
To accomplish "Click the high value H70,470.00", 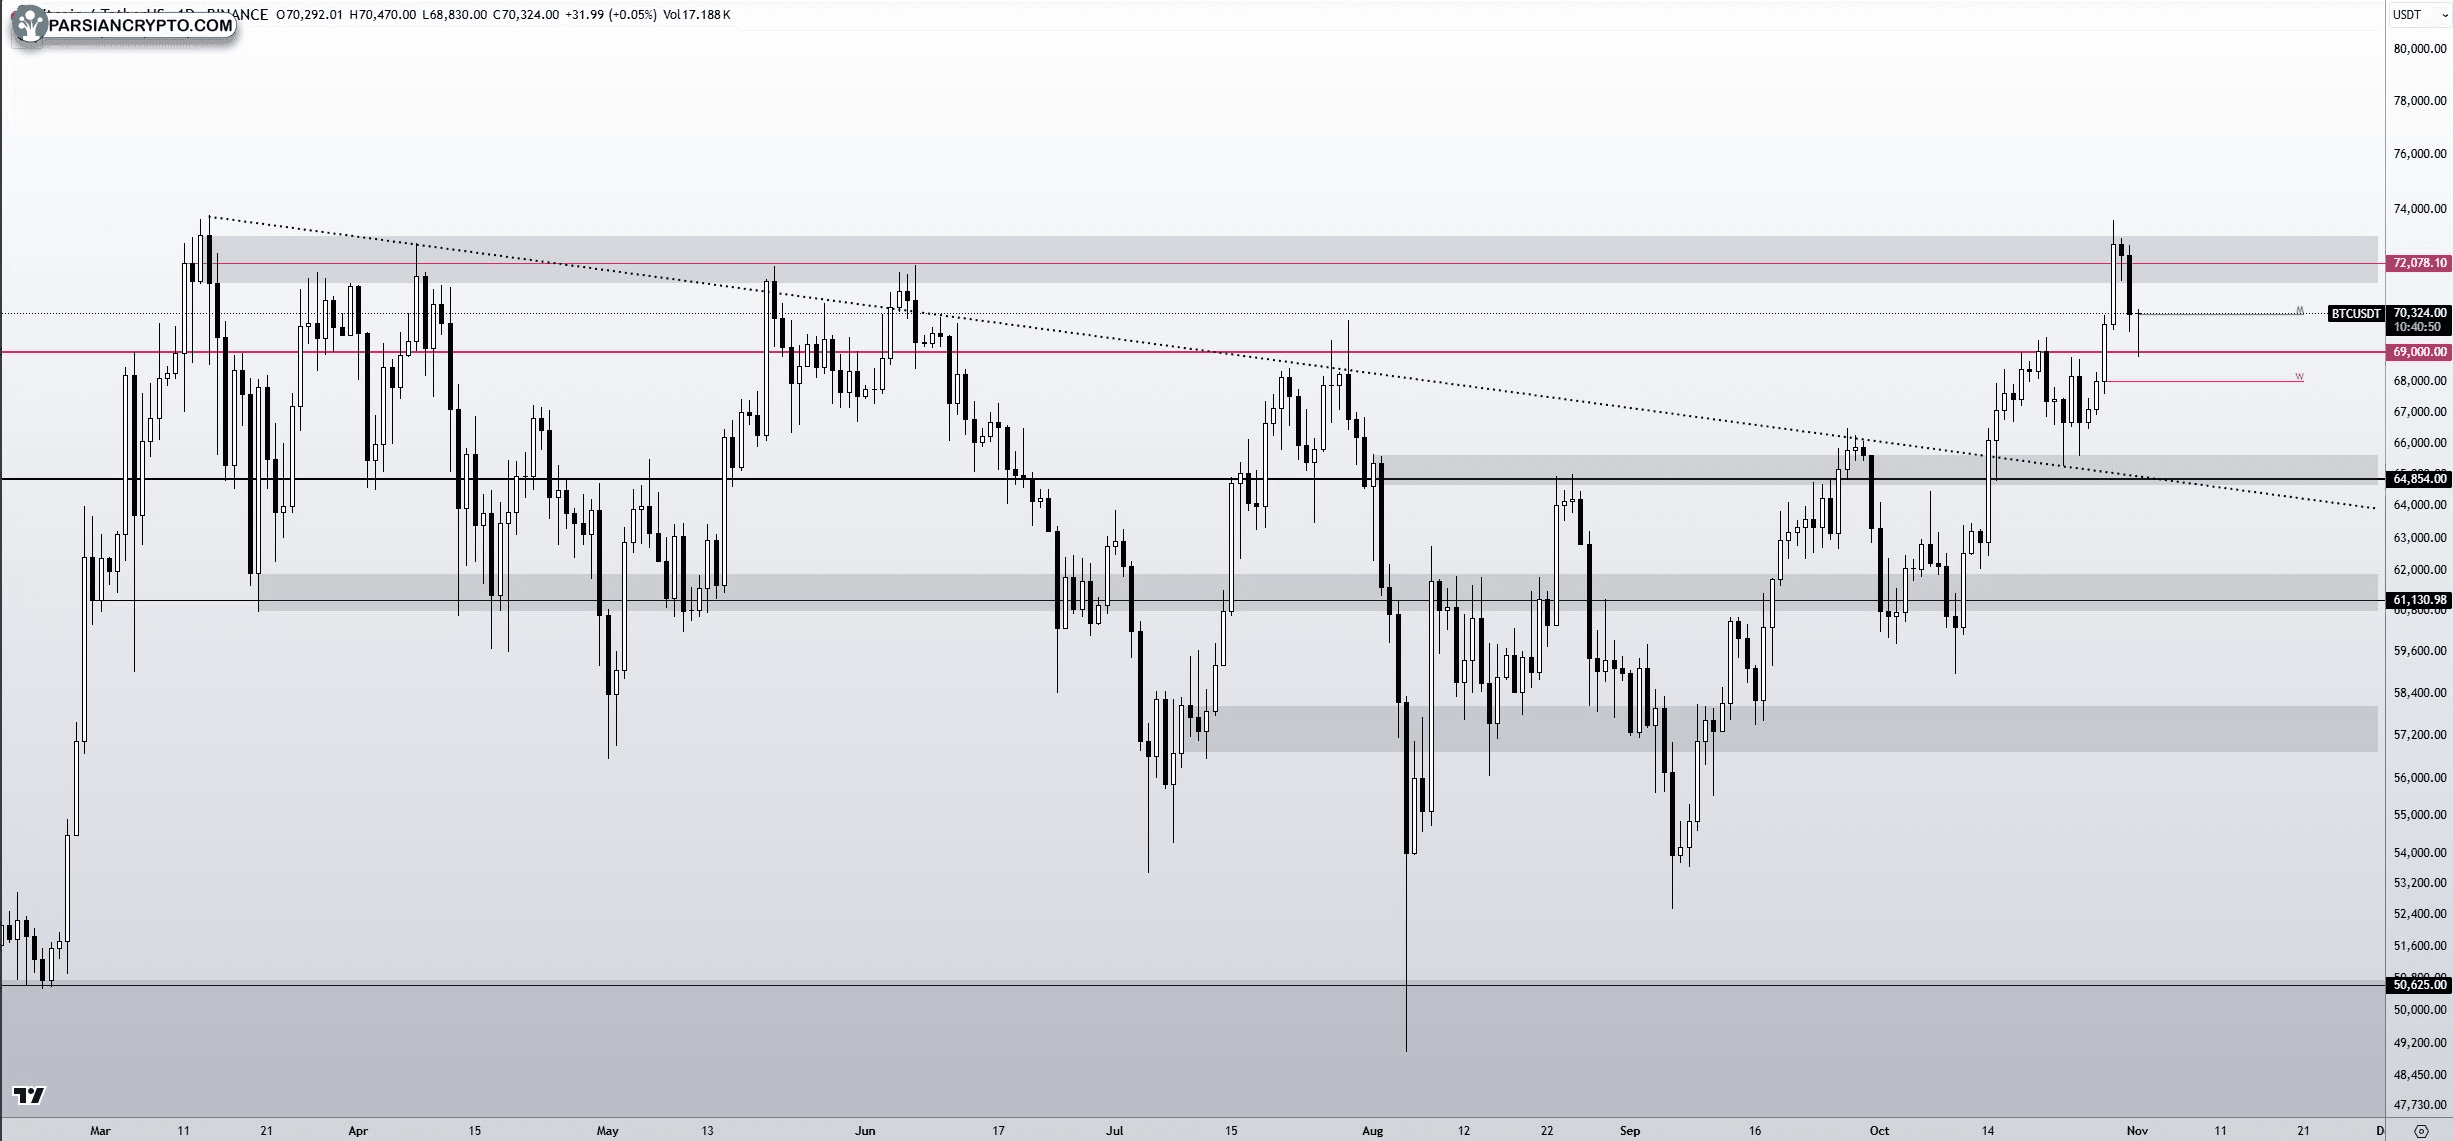I will [383, 15].
